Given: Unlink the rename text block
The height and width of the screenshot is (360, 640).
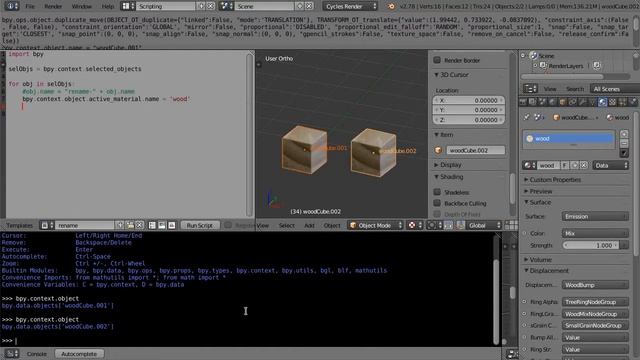Looking at the screenshot, I should [x=139, y=225].
